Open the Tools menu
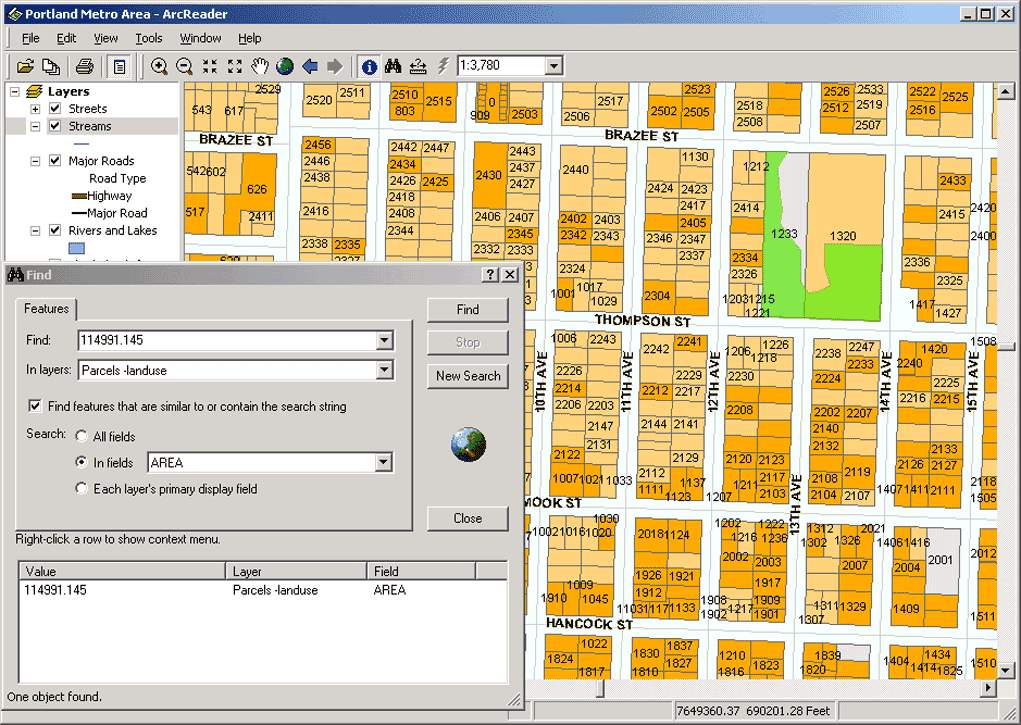This screenshot has width=1021, height=725. [x=149, y=38]
